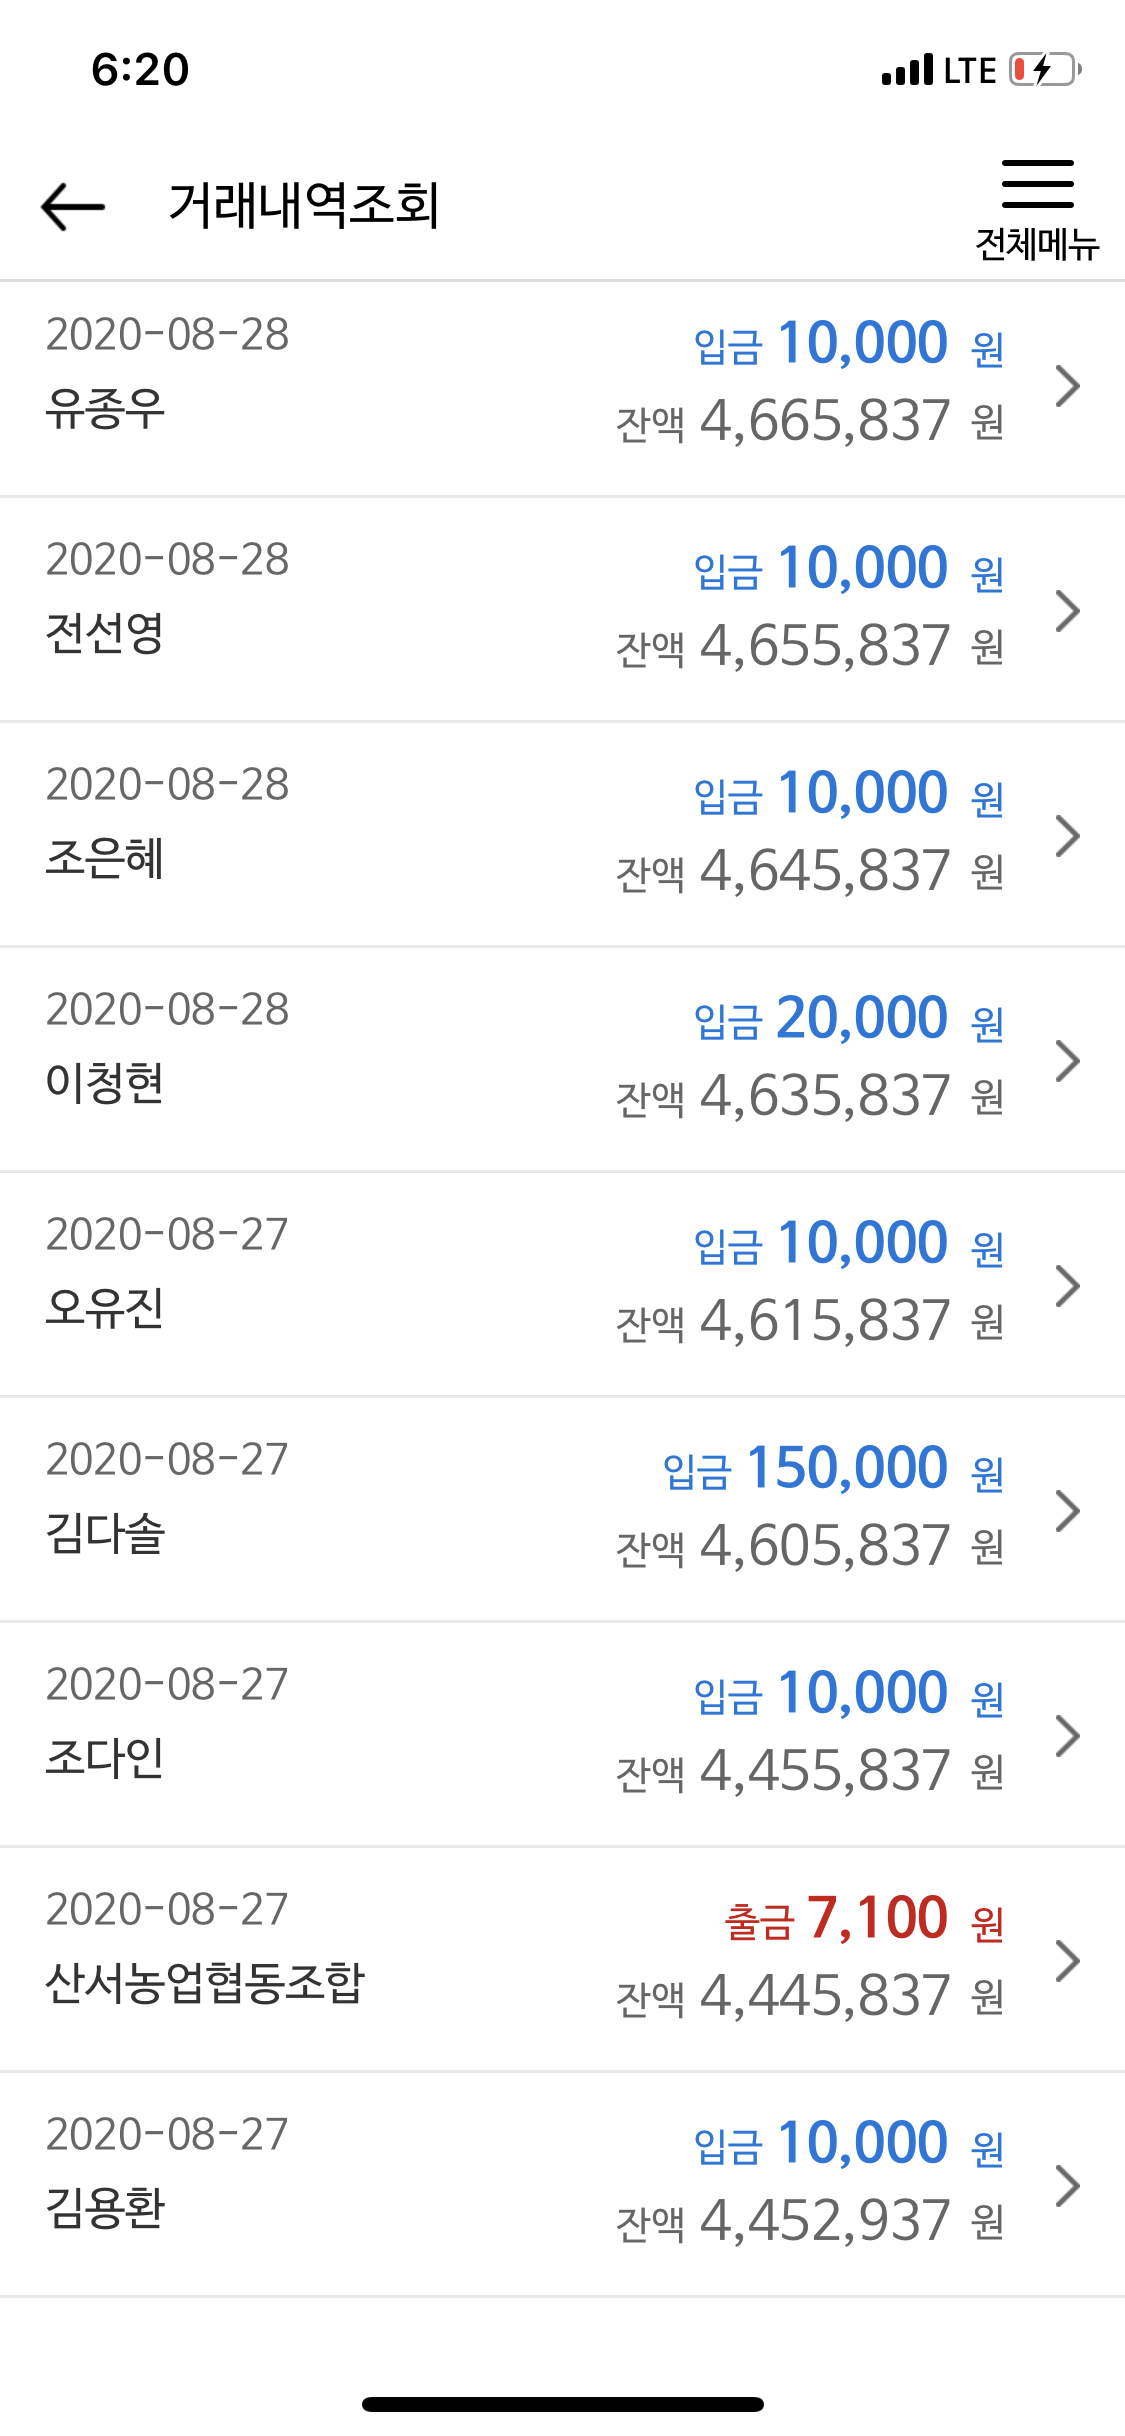Image resolution: width=1125 pixels, height=2436 pixels.
Task: Open chevron next to 이청현 20,000 deposit
Action: coord(1068,1061)
